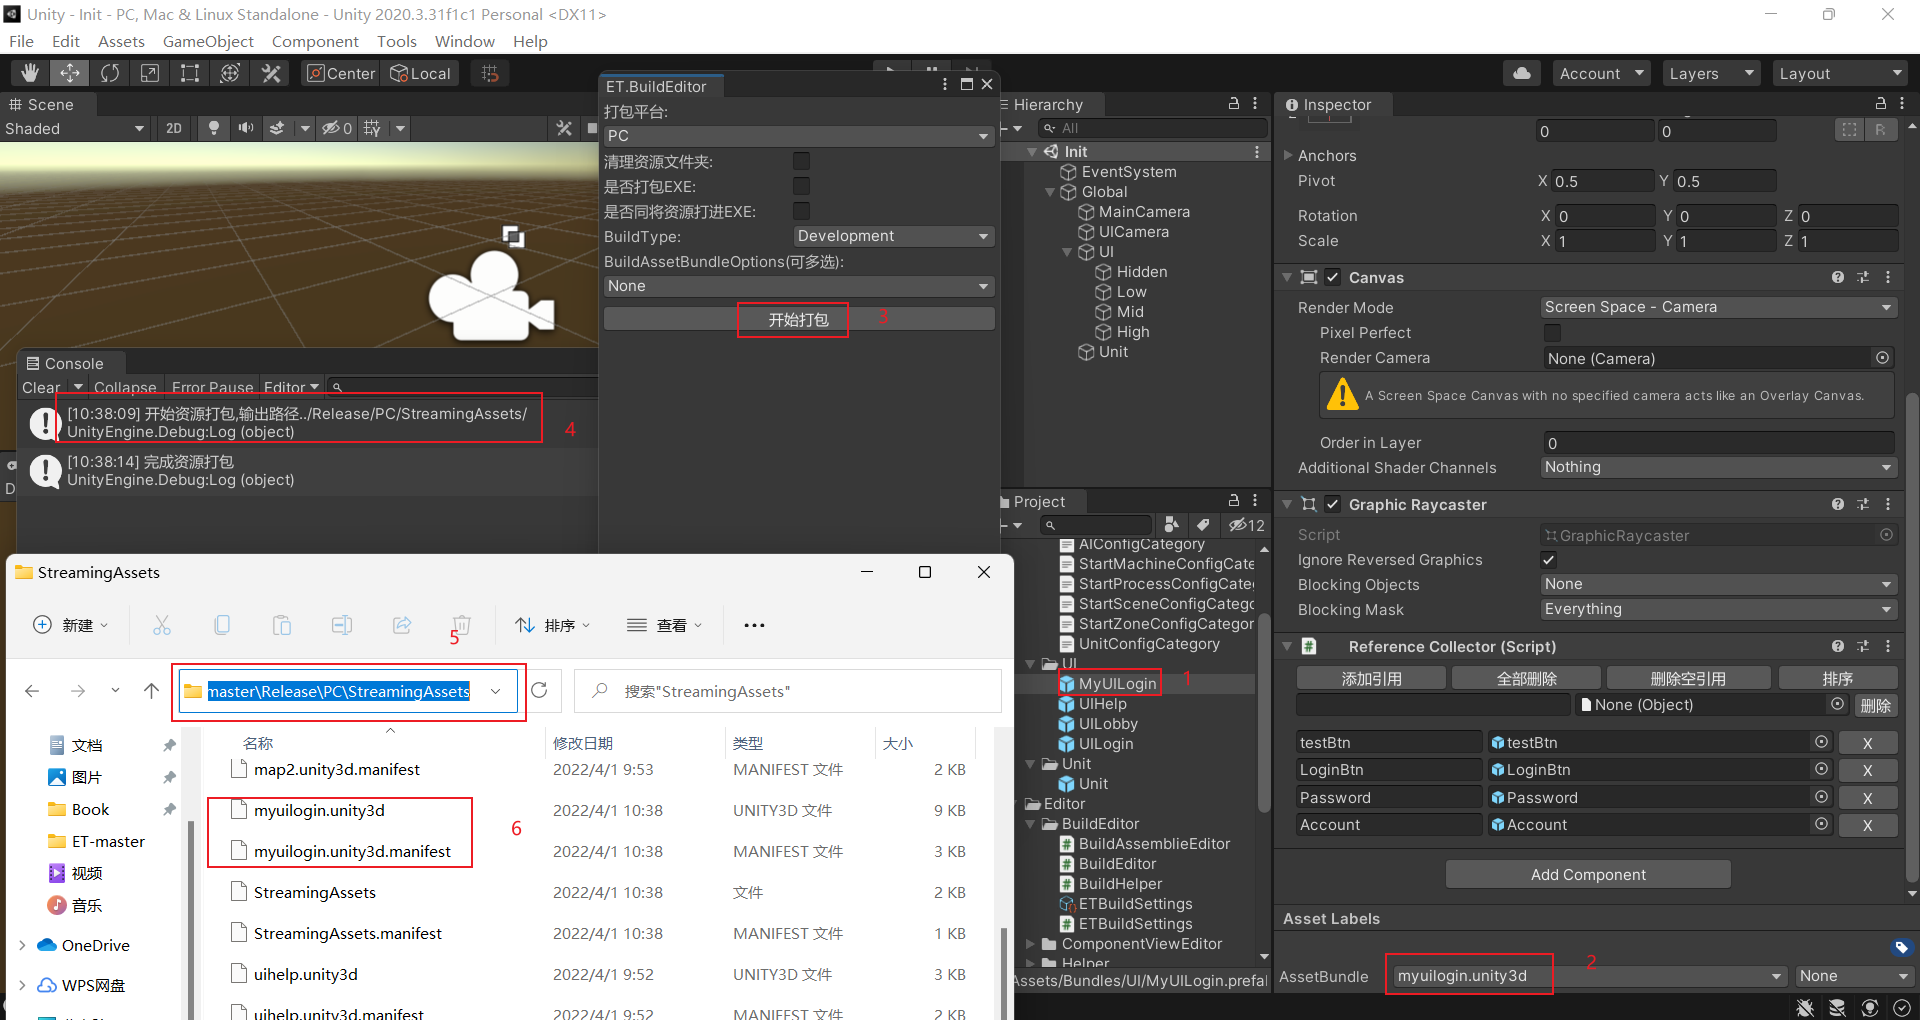The width and height of the screenshot is (1920, 1020).
Task: Click the 开始打包 button
Action: pyautogui.click(x=793, y=319)
